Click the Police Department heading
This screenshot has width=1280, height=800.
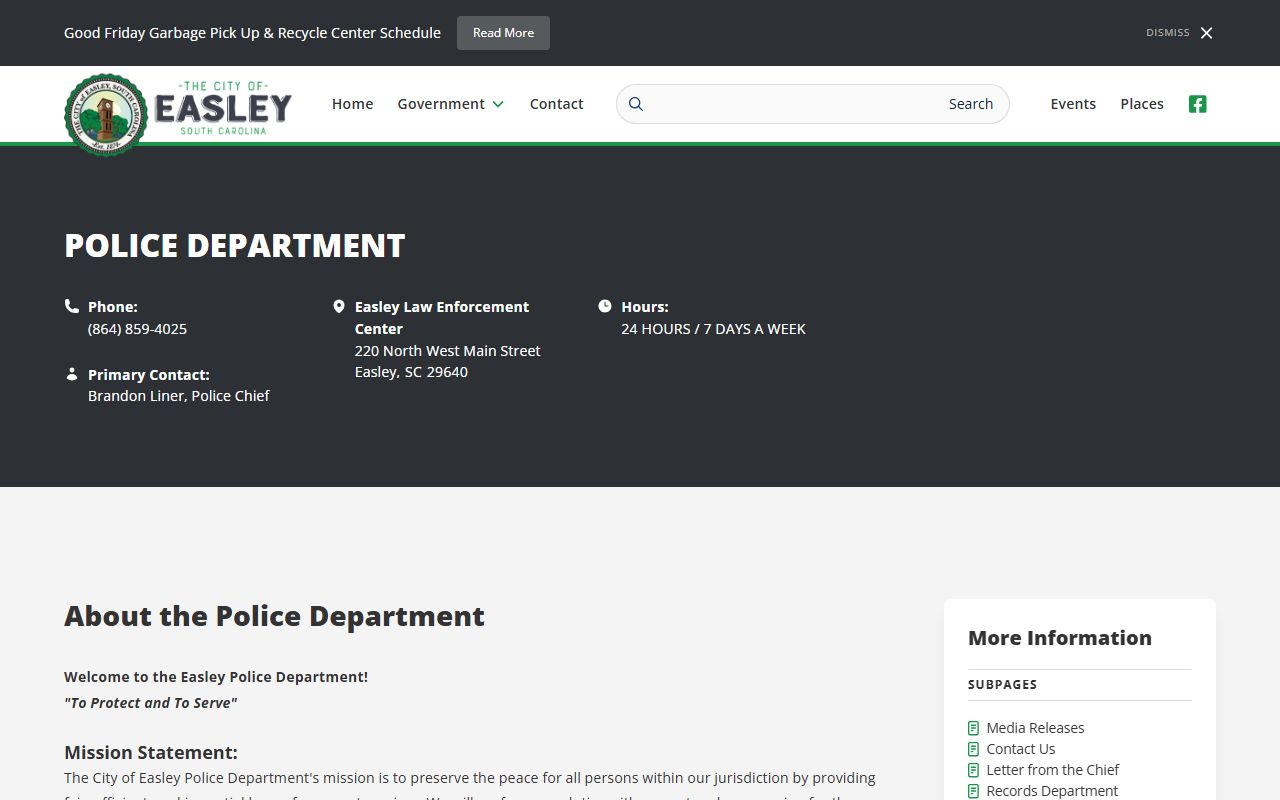tap(235, 246)
